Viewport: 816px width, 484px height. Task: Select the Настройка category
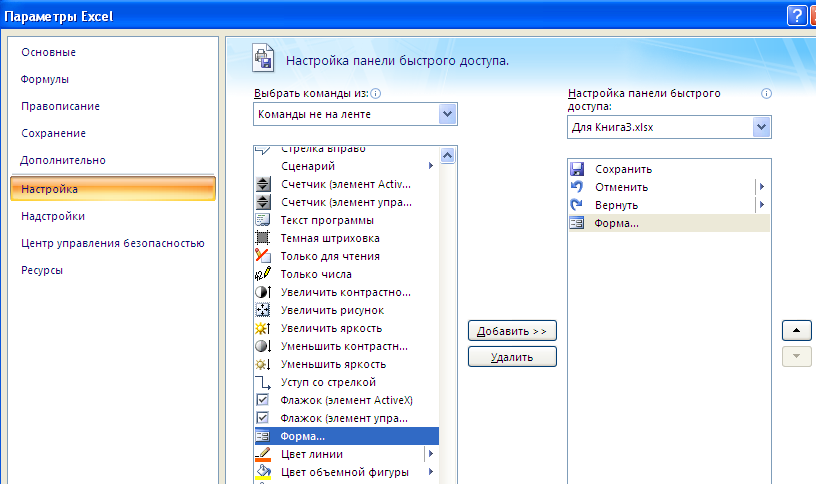coord(113,189)
